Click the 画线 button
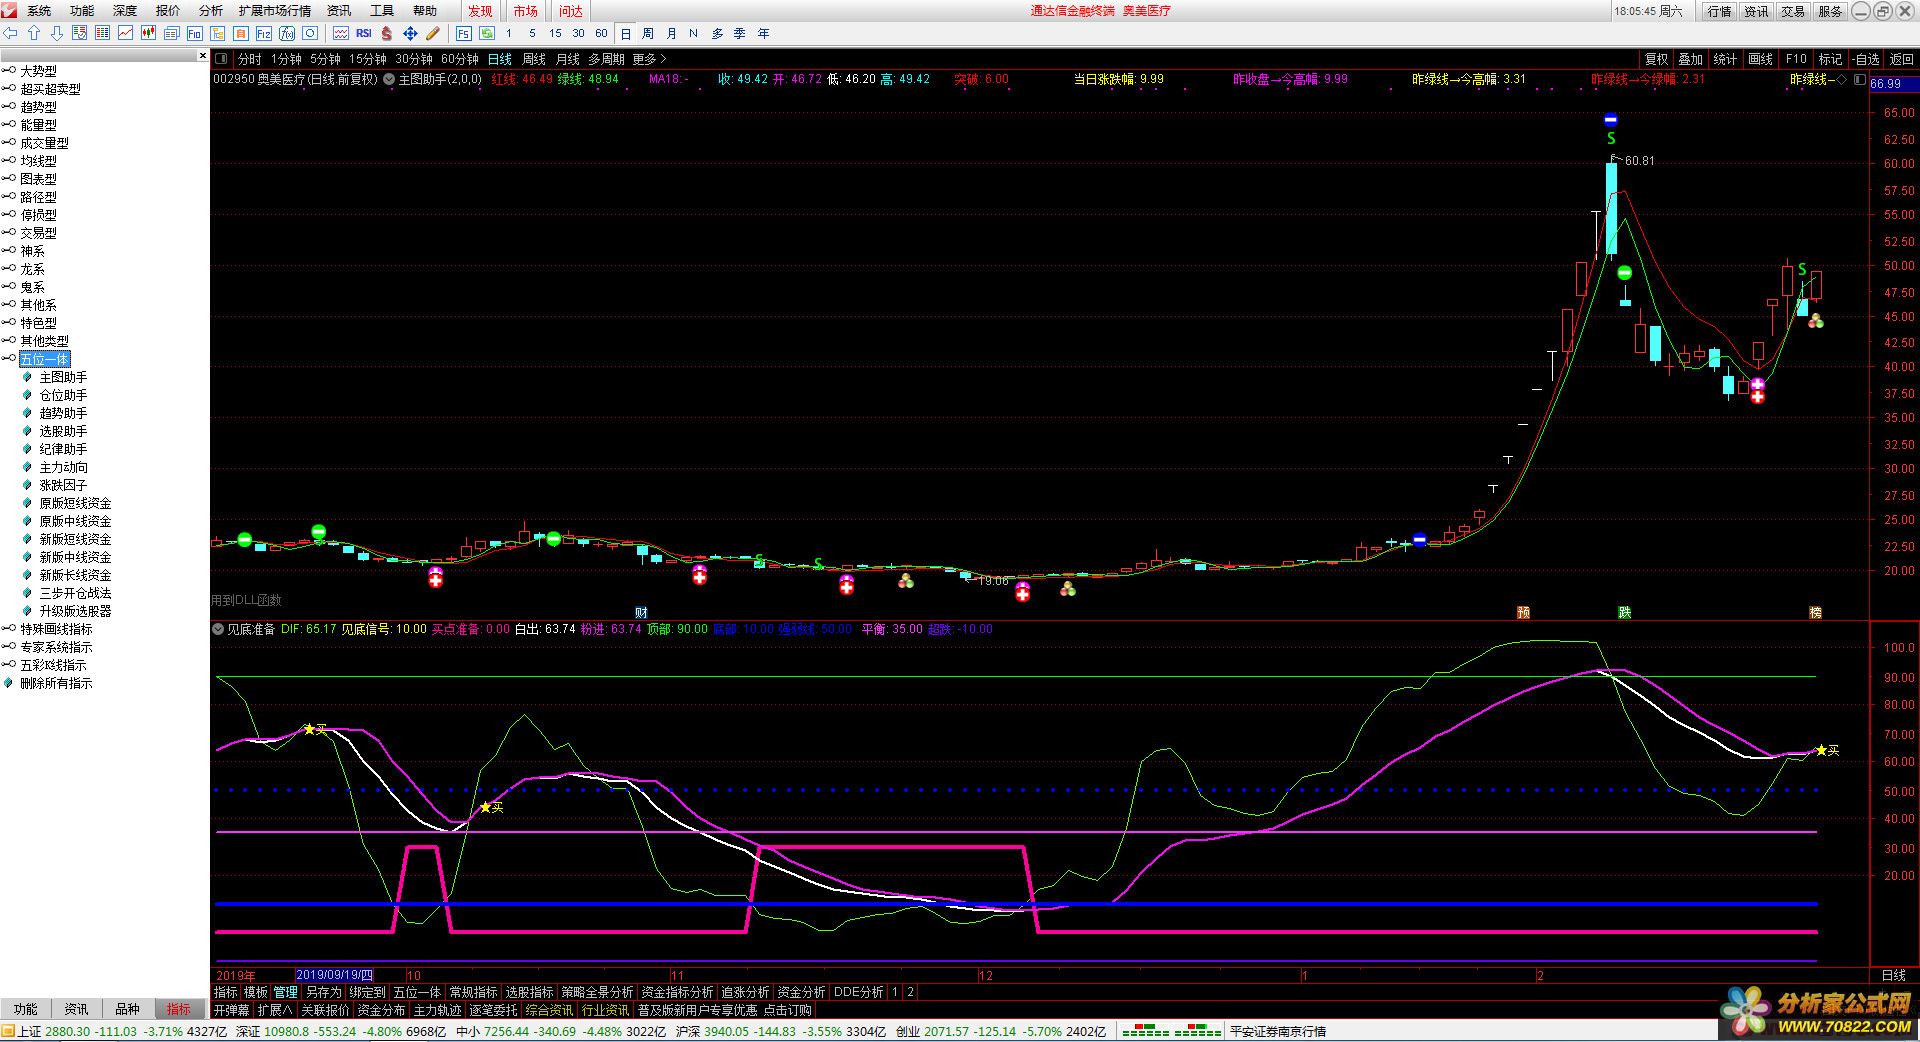 [1760, 59]
